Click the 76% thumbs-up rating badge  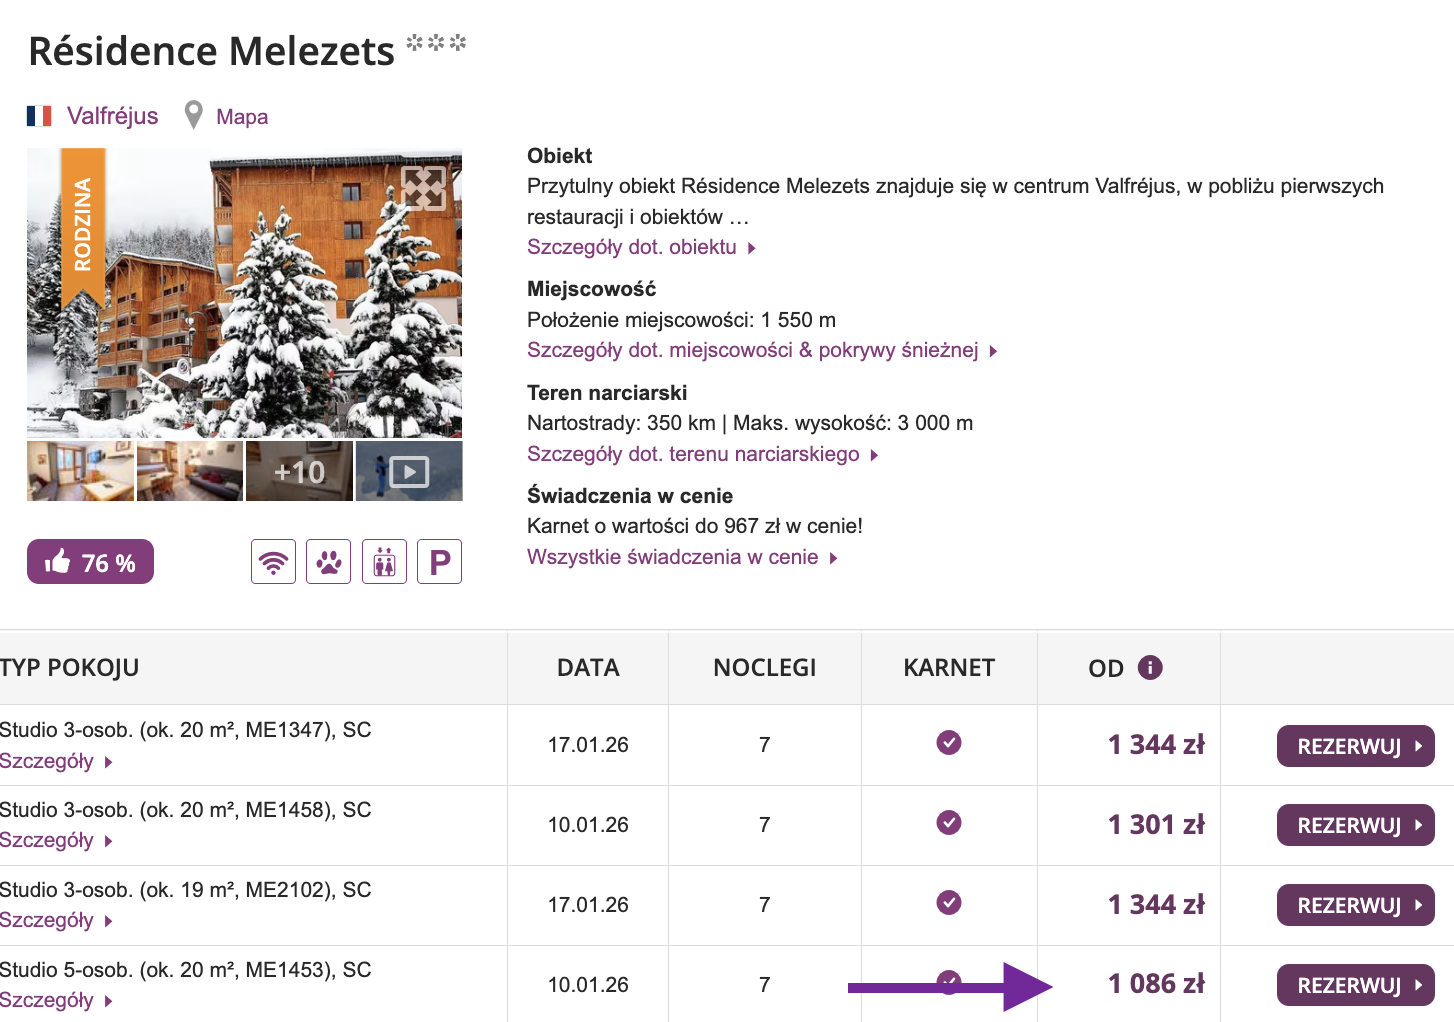tap(90, 561)
